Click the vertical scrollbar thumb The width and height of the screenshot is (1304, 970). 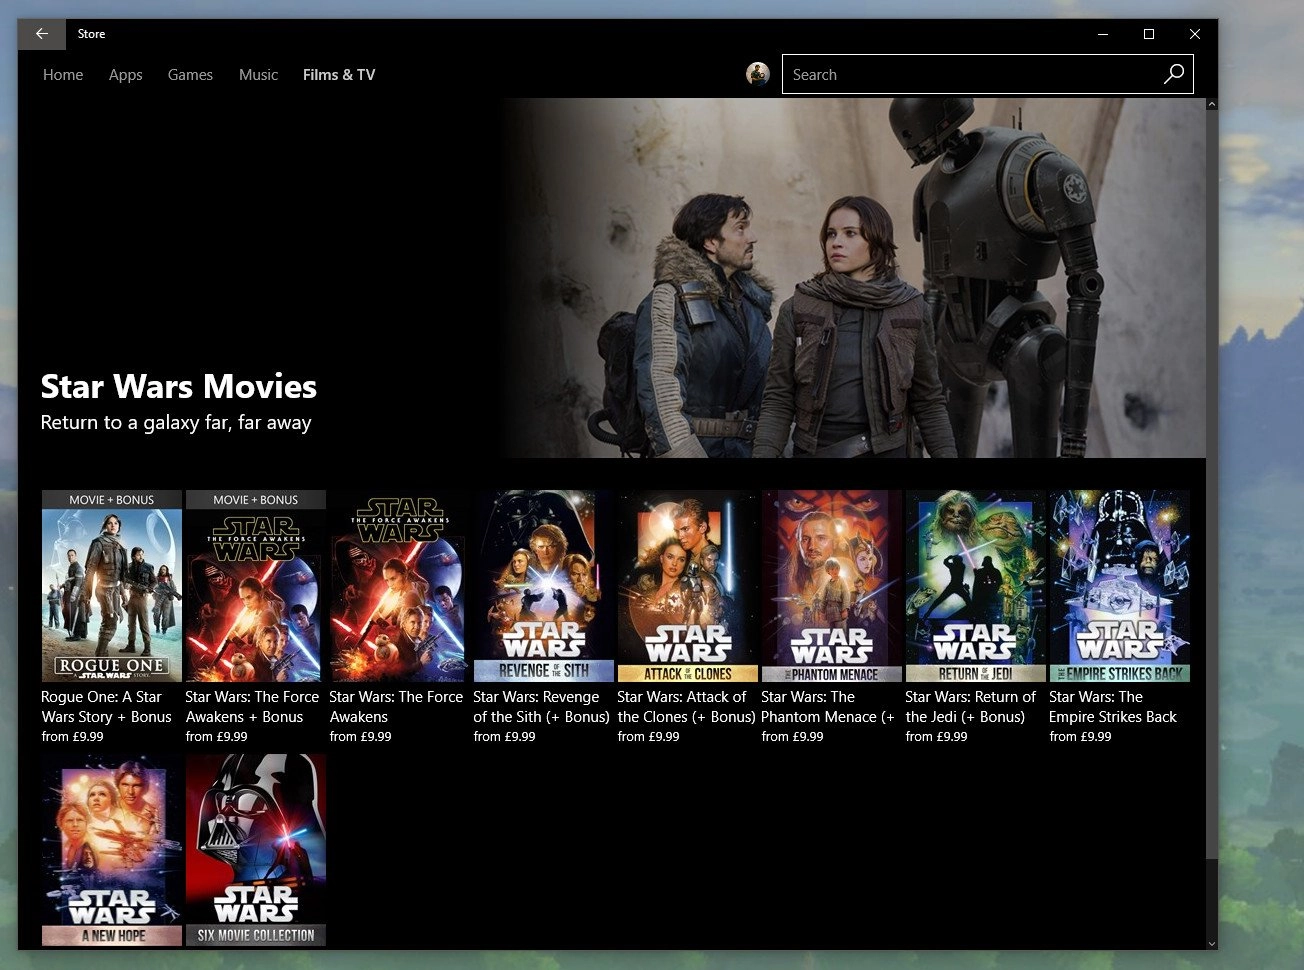point(1212,484)
